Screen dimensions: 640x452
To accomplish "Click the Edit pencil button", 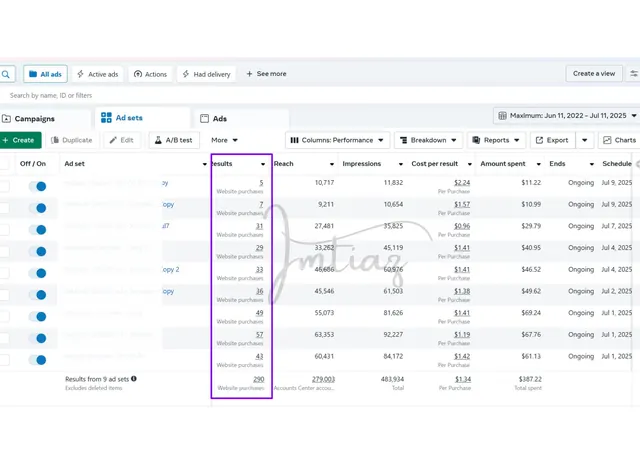I will pos(122,140).
